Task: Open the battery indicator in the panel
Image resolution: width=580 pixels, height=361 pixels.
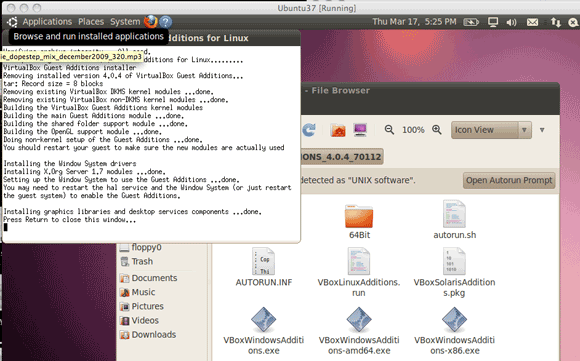Action: pyautogui.click(x=471, y=23)
